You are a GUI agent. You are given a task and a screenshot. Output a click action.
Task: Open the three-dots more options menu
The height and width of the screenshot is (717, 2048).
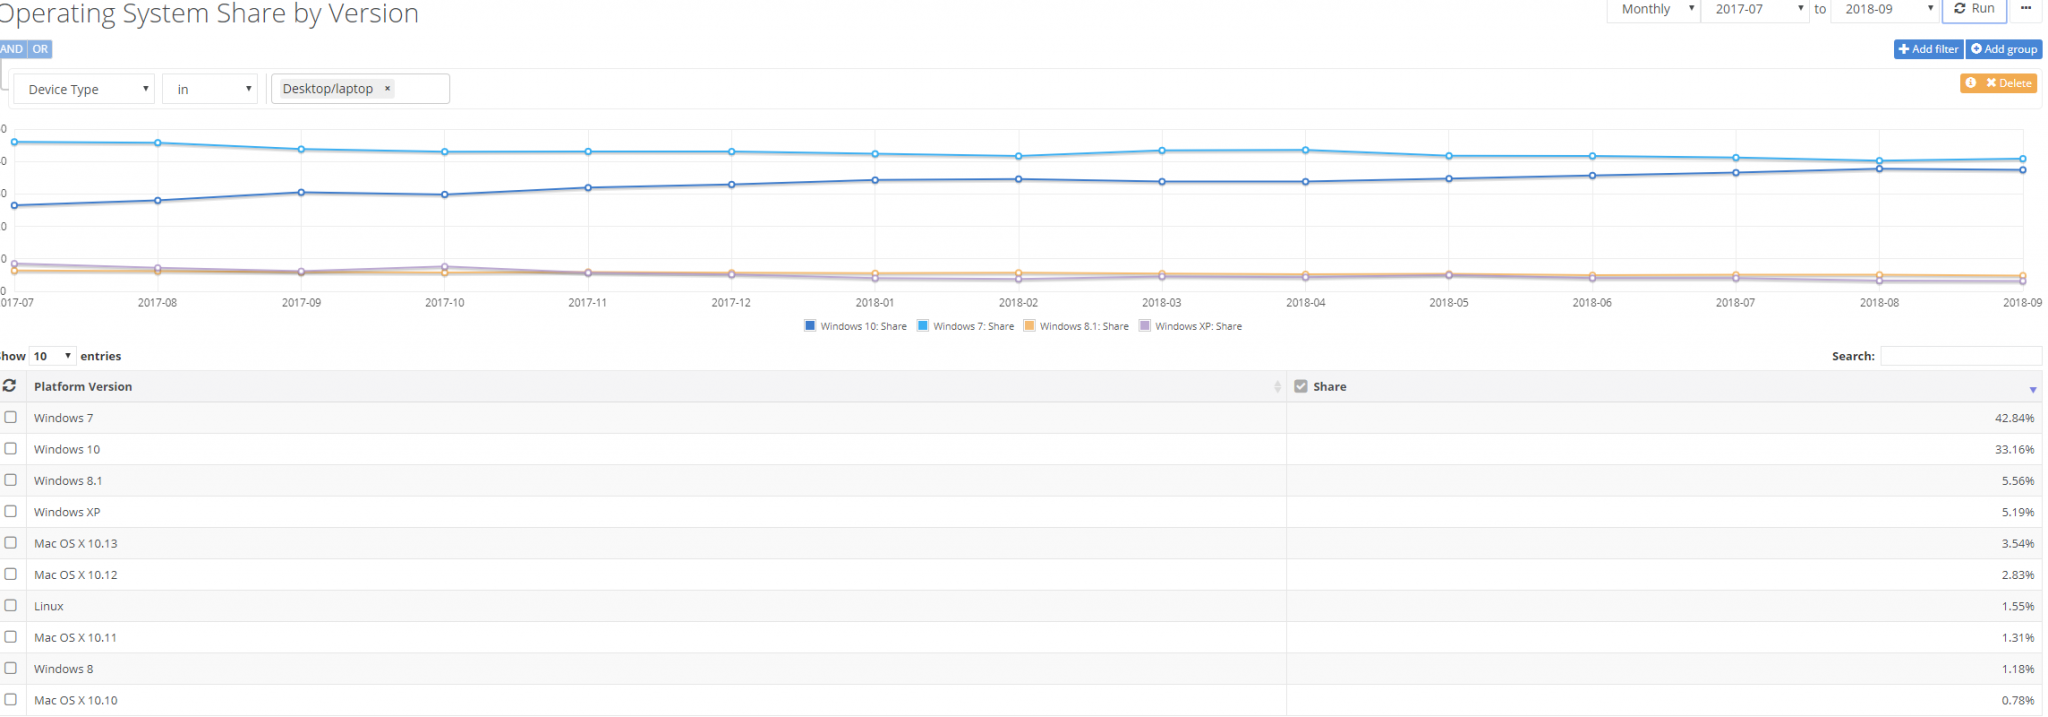pyautogui.click(x=2026, y=9)
